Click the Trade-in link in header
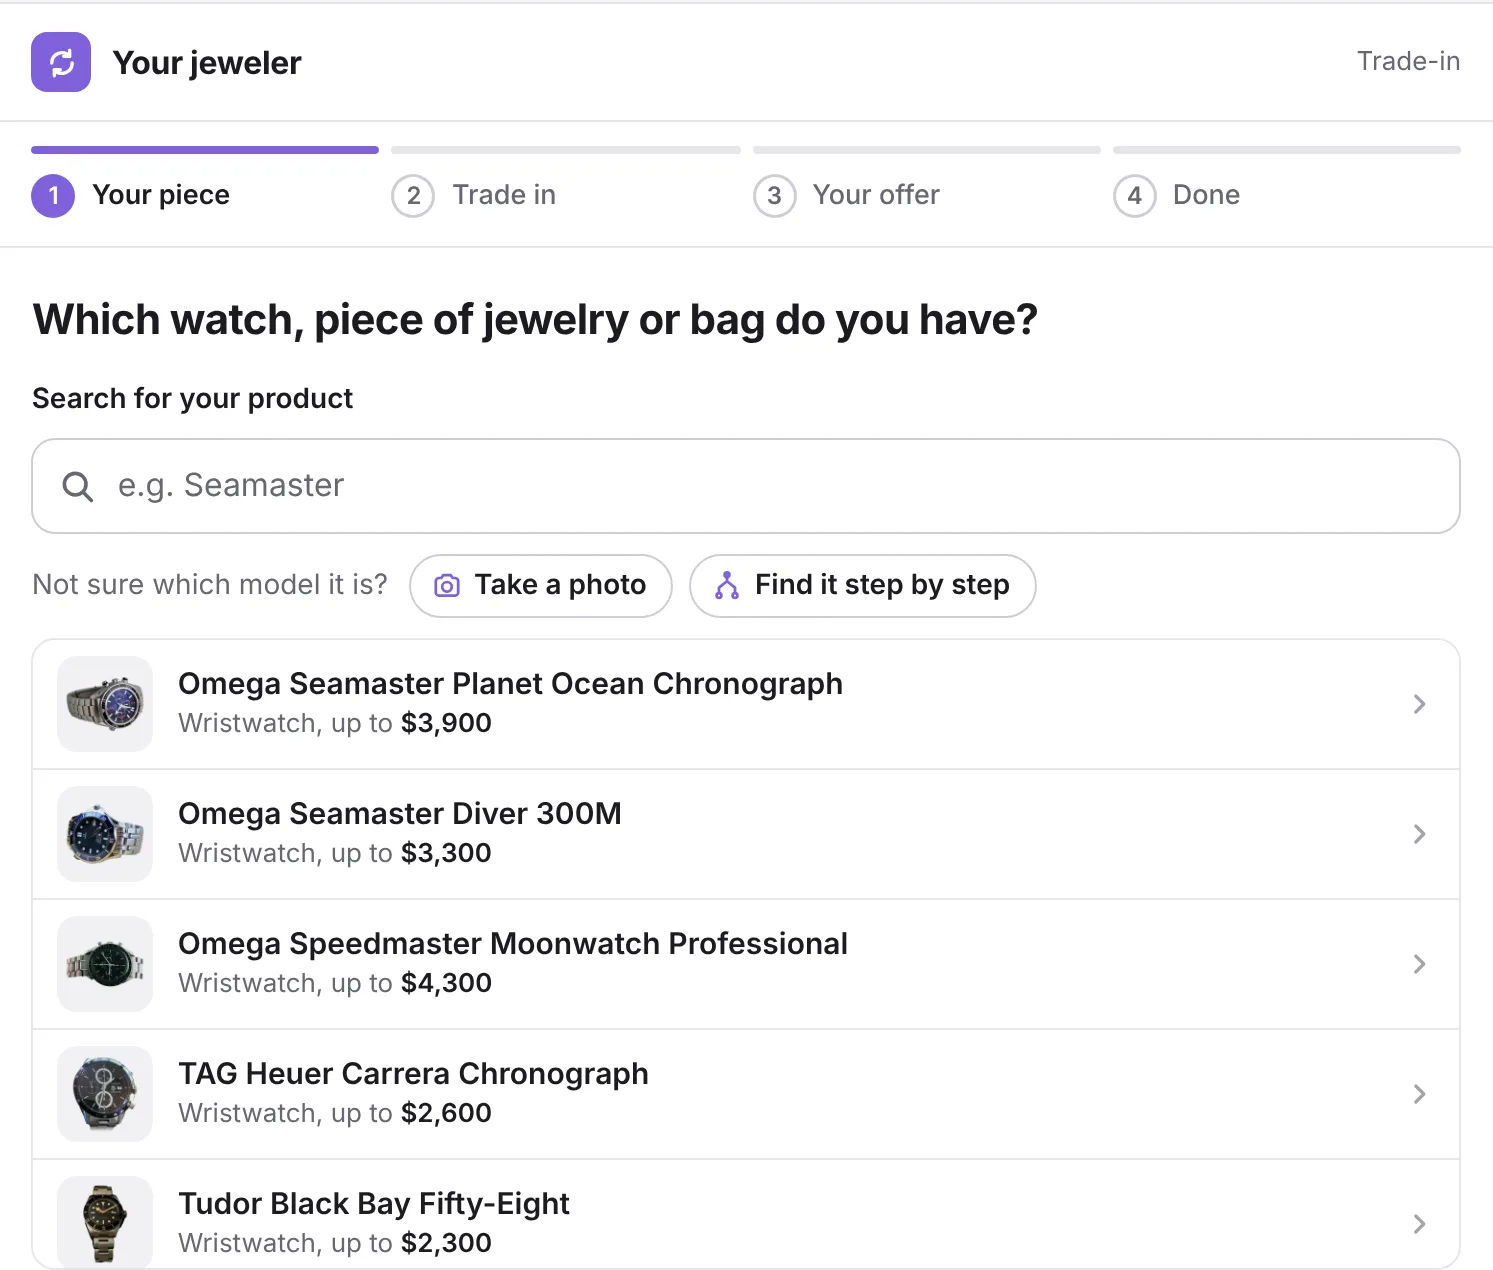 pyautogui.click(x=1408, y=61)
